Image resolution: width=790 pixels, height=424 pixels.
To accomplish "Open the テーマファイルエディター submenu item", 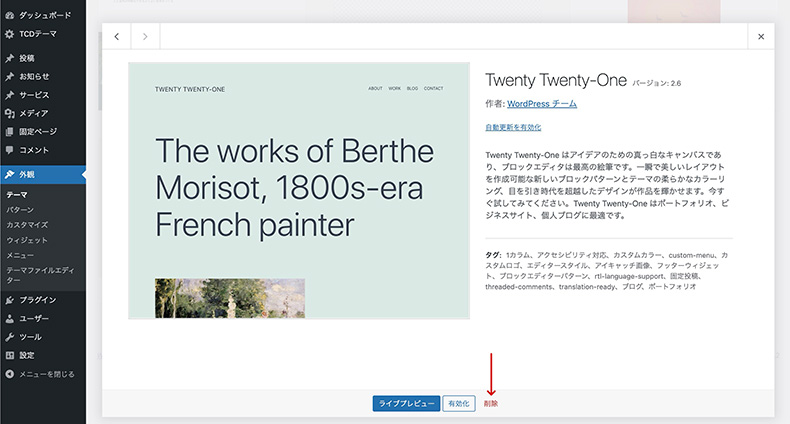I will click(x=40, y=275).
